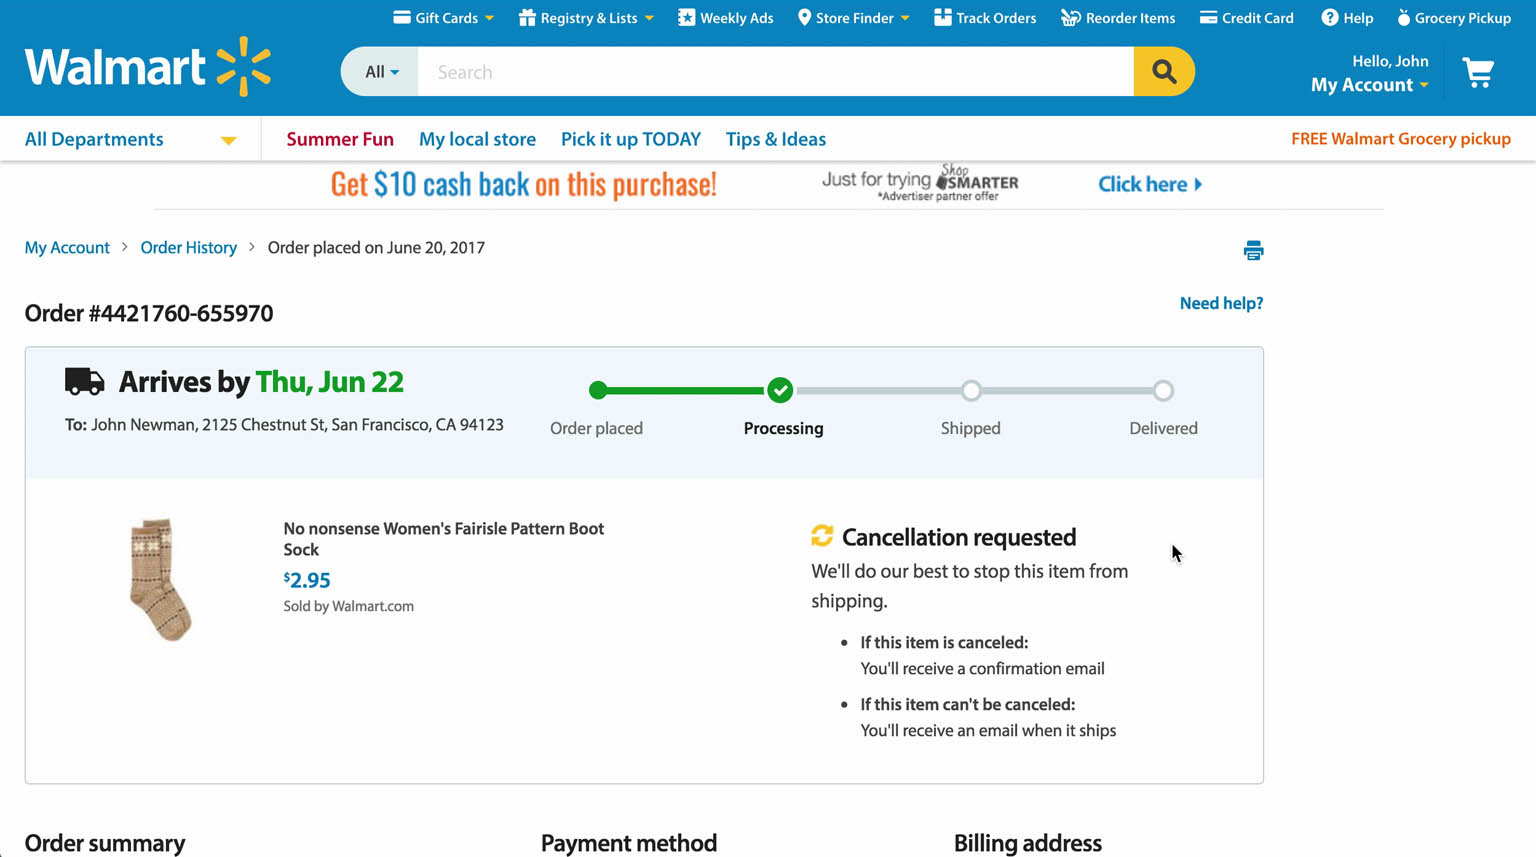Open the boot sock product thumbnail

pos(160,579)
